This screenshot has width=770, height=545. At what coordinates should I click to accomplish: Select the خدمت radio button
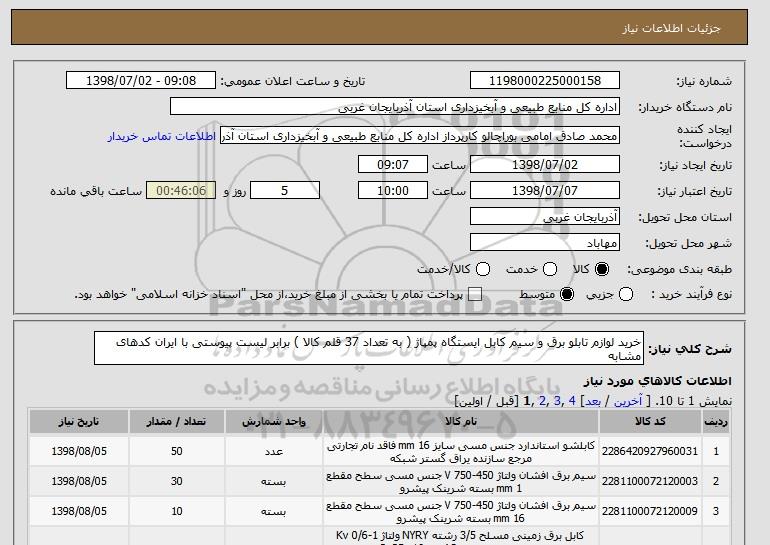point(550,269)
